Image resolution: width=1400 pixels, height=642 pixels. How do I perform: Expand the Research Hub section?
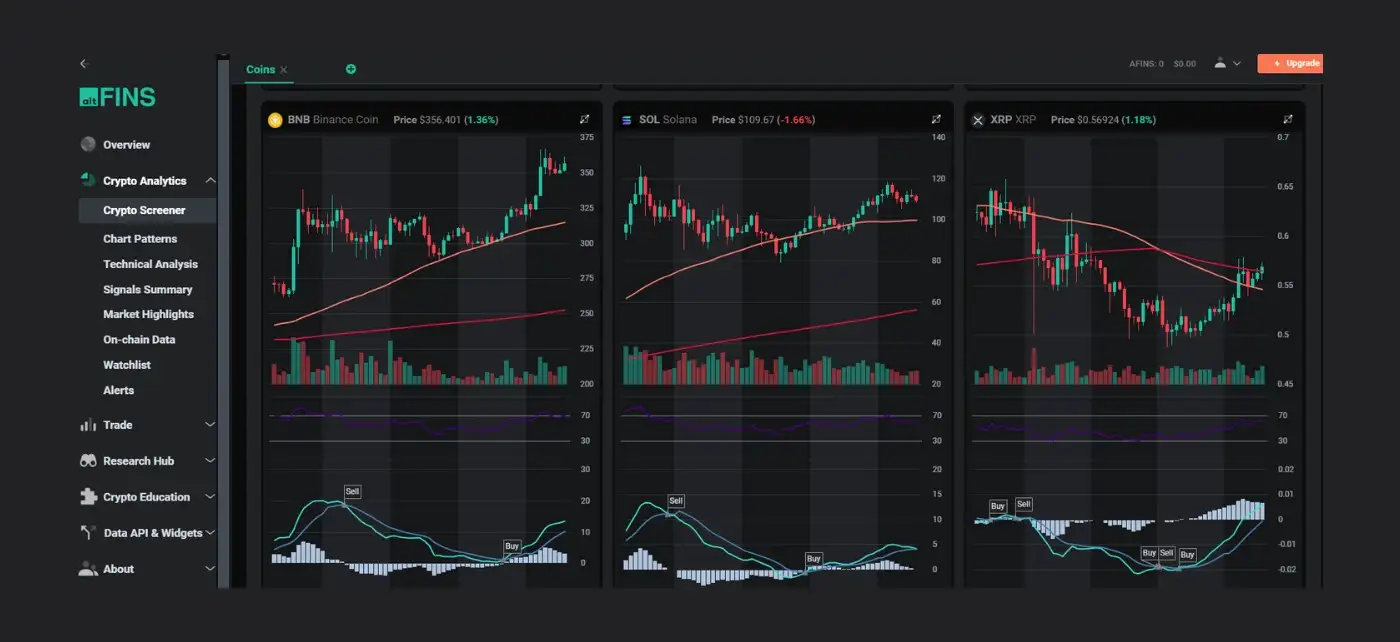(210, 461)
